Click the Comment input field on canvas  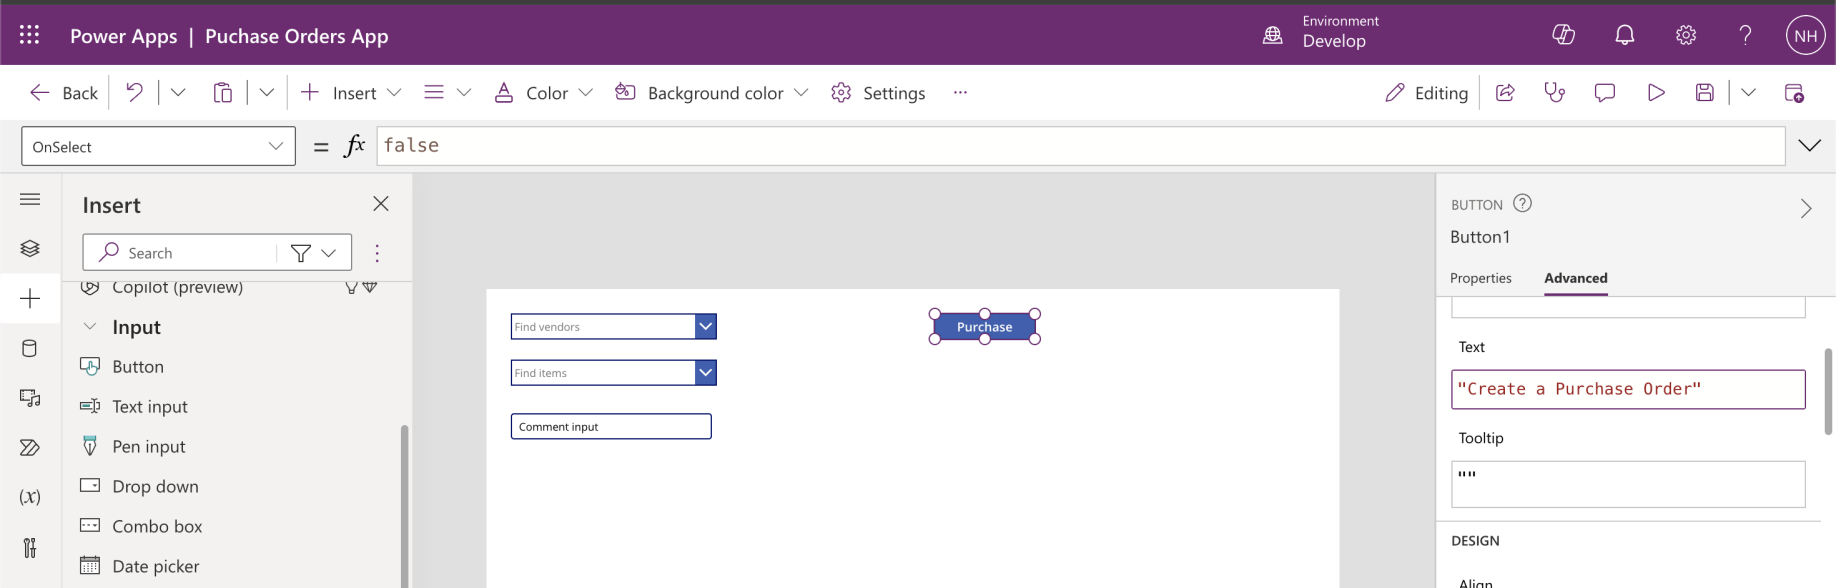coord(611,427)
